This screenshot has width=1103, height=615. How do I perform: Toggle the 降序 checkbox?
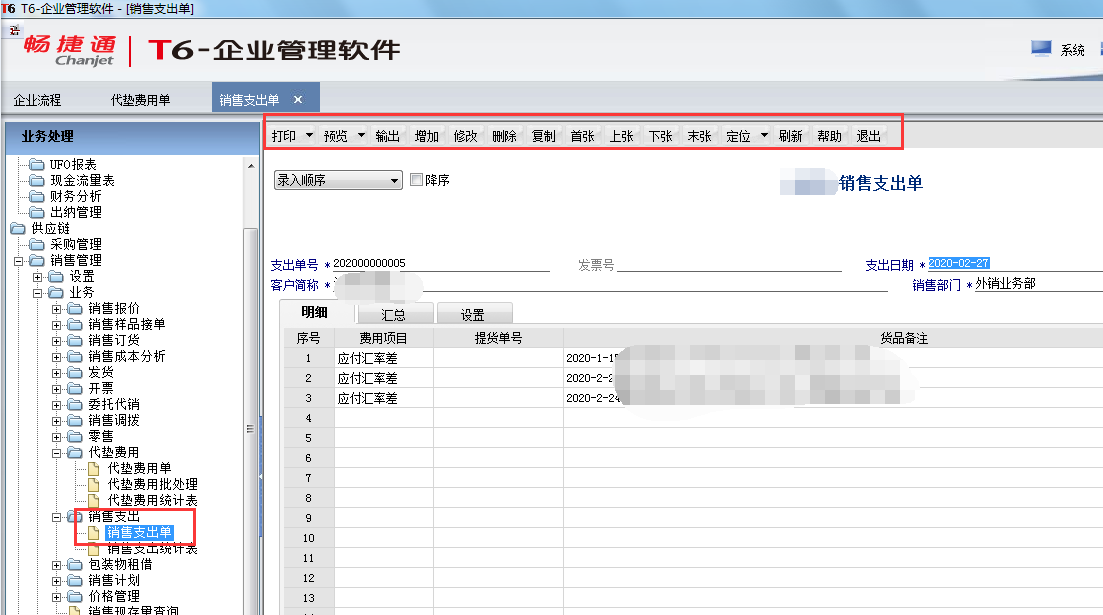416,179
